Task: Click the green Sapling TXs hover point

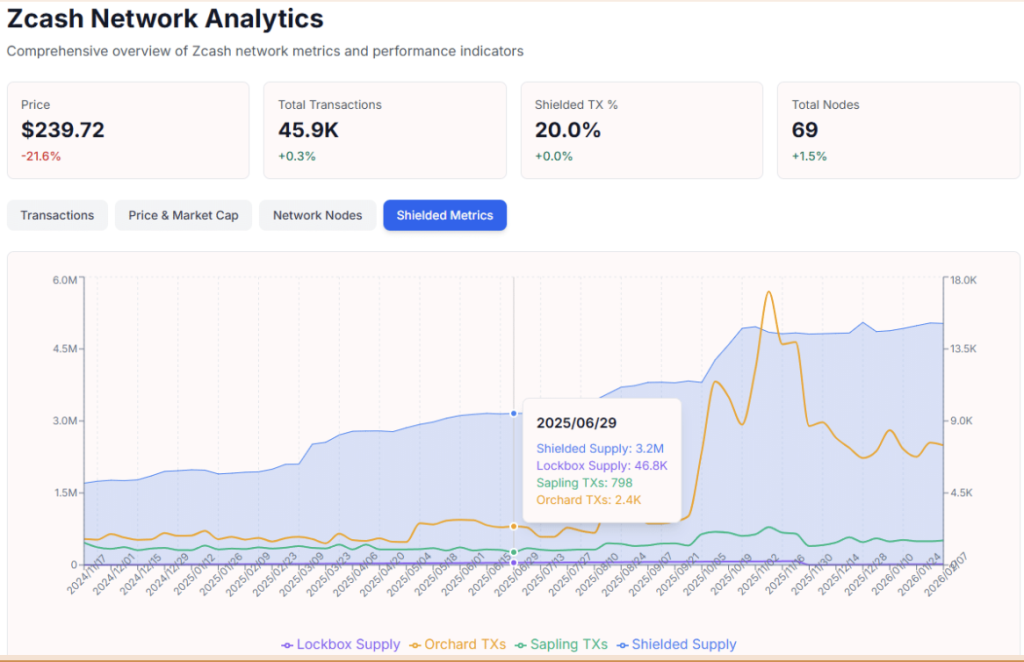Action: click(514, 552)
